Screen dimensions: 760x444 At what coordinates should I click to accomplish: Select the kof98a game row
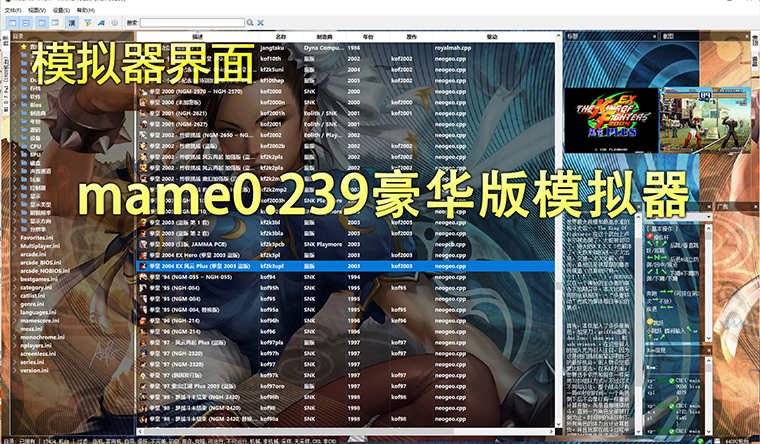tap(346, 419)
